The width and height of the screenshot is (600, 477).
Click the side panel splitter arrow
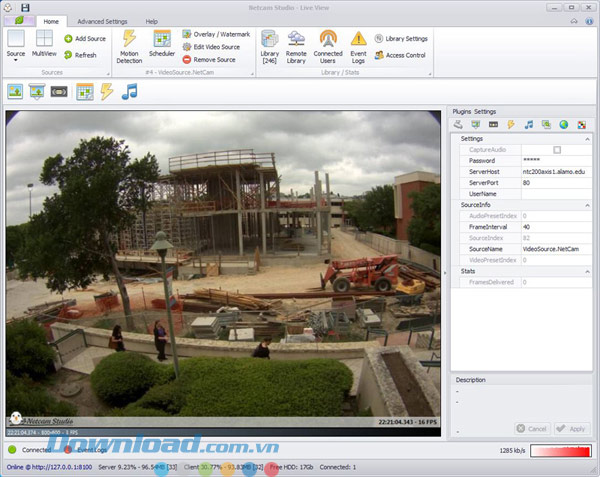click(445, 273)
